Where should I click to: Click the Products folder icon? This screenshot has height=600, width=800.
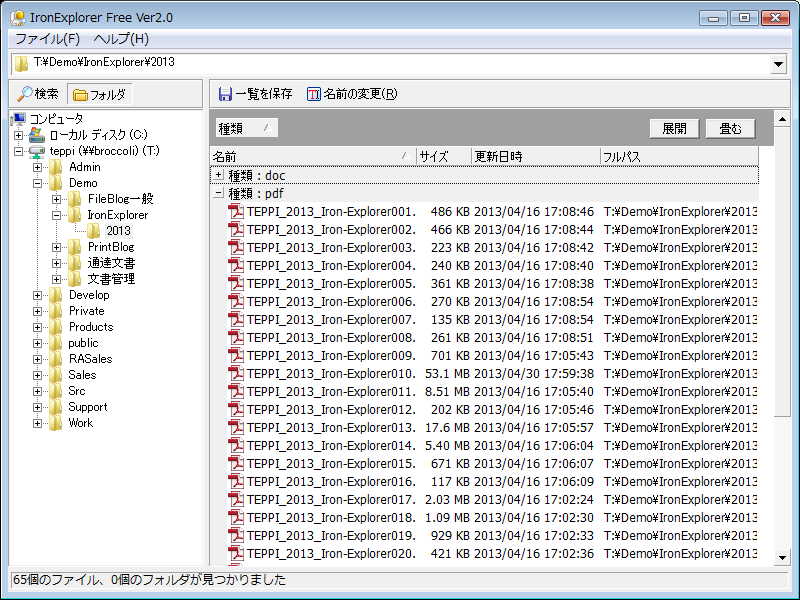56,327
